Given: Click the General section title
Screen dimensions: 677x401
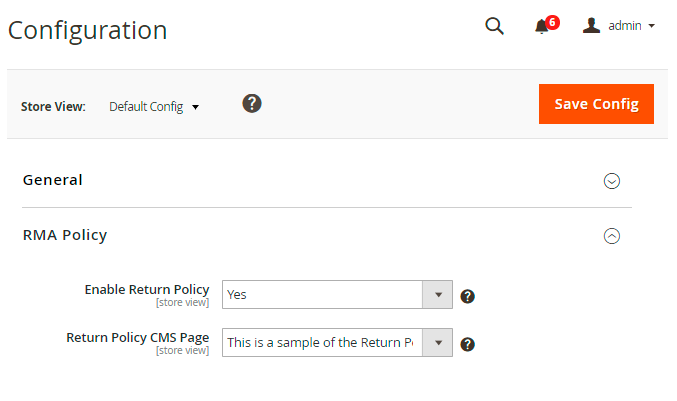Looking at the screenshot, I should pyautogui.click(x=53, y=180).
